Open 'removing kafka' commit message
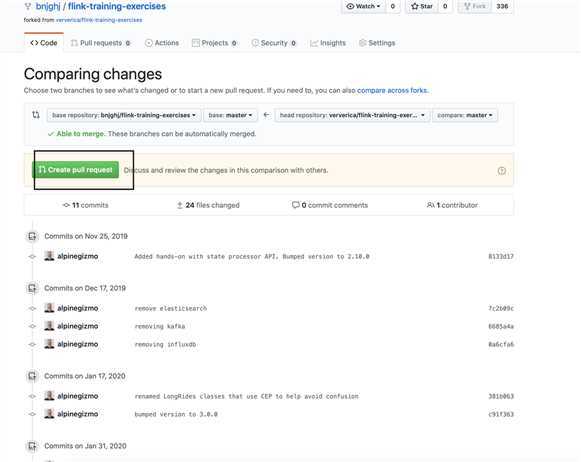Screen dimensions: 581x462 [x=160, y=326]
